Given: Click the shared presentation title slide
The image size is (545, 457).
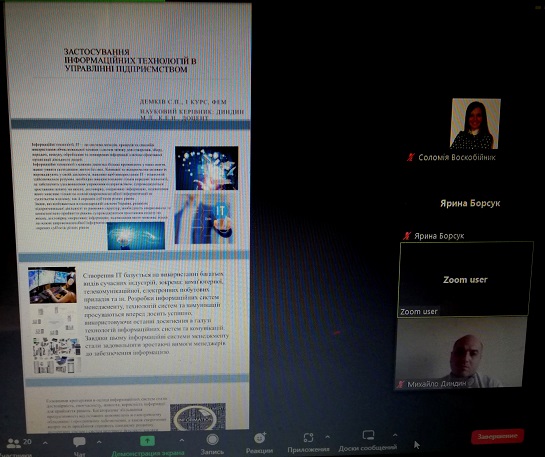Looking at the screenshot, I should [x=130, y=61].
